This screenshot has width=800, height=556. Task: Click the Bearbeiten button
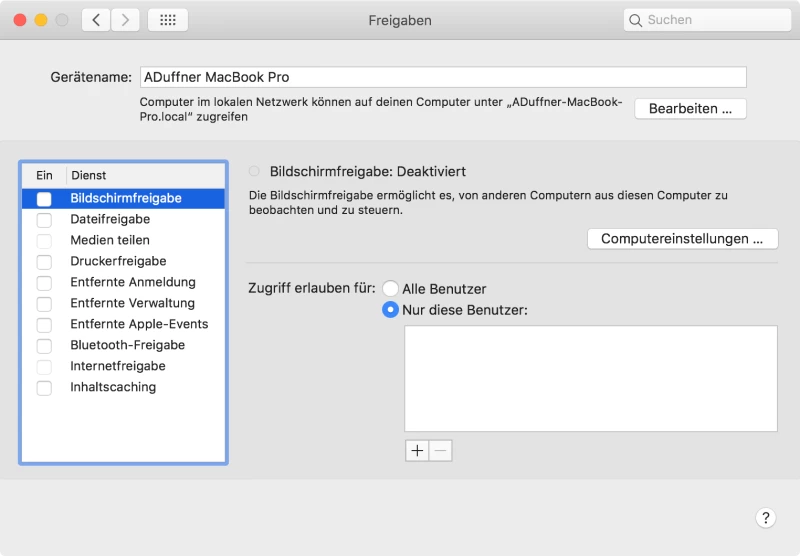click(x=690, y=109)
